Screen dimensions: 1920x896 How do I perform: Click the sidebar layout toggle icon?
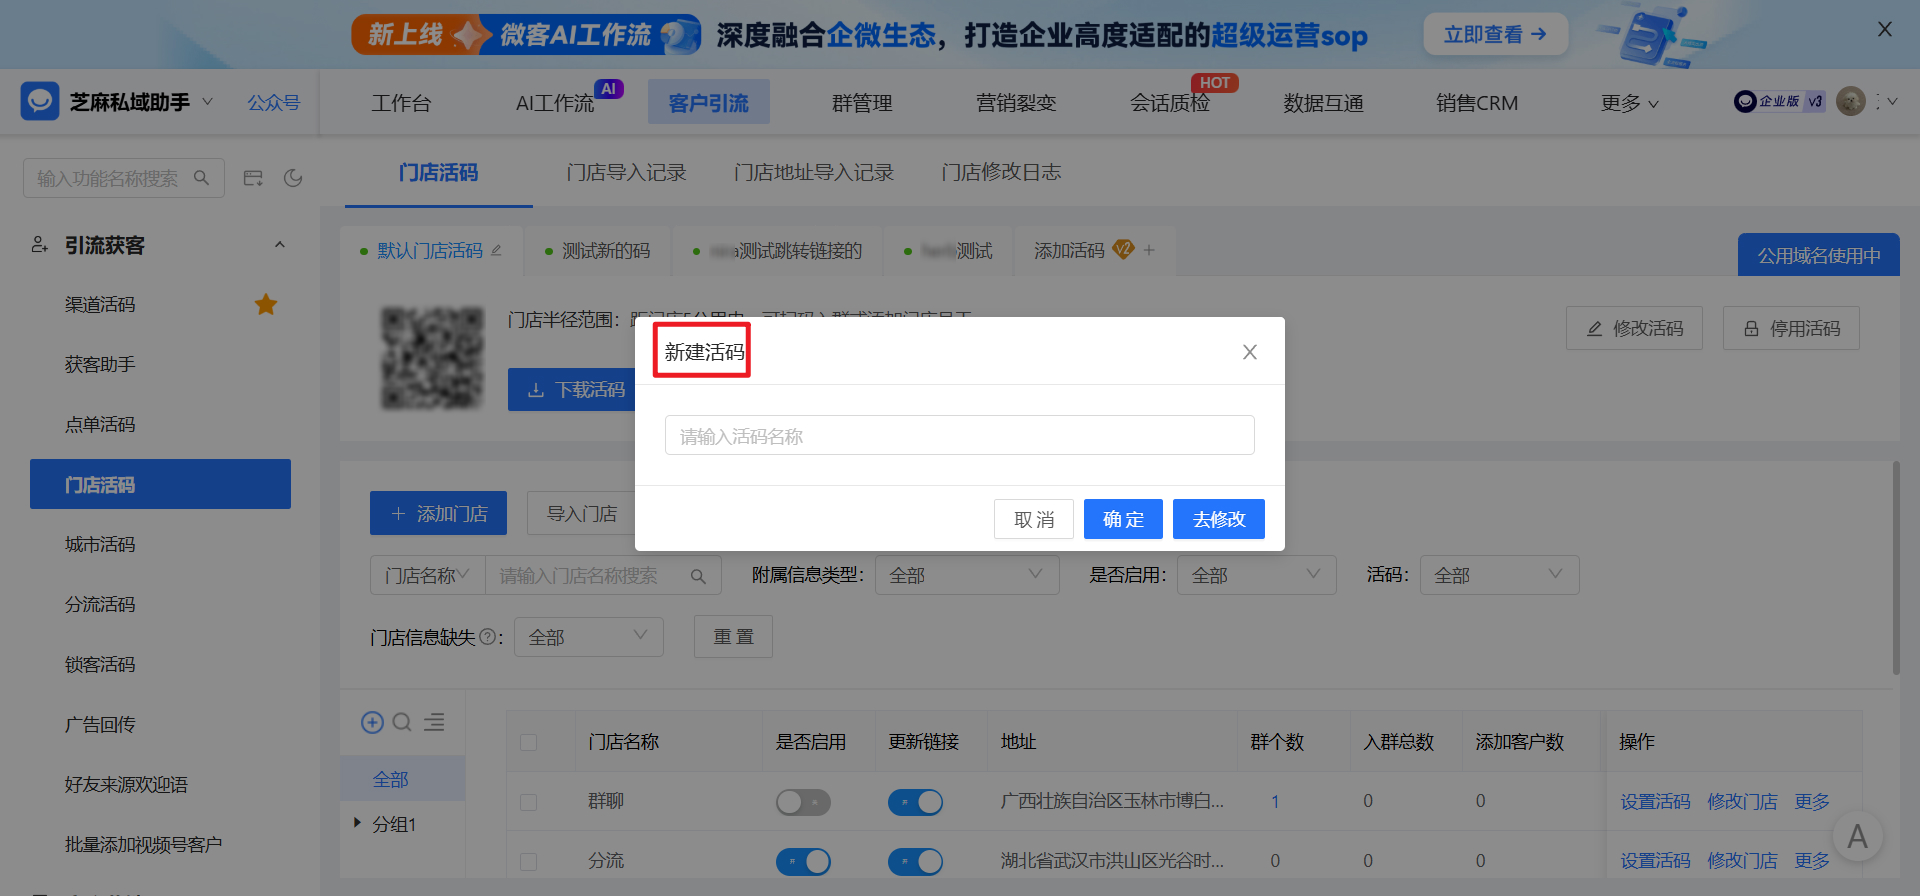click(253, 178)
